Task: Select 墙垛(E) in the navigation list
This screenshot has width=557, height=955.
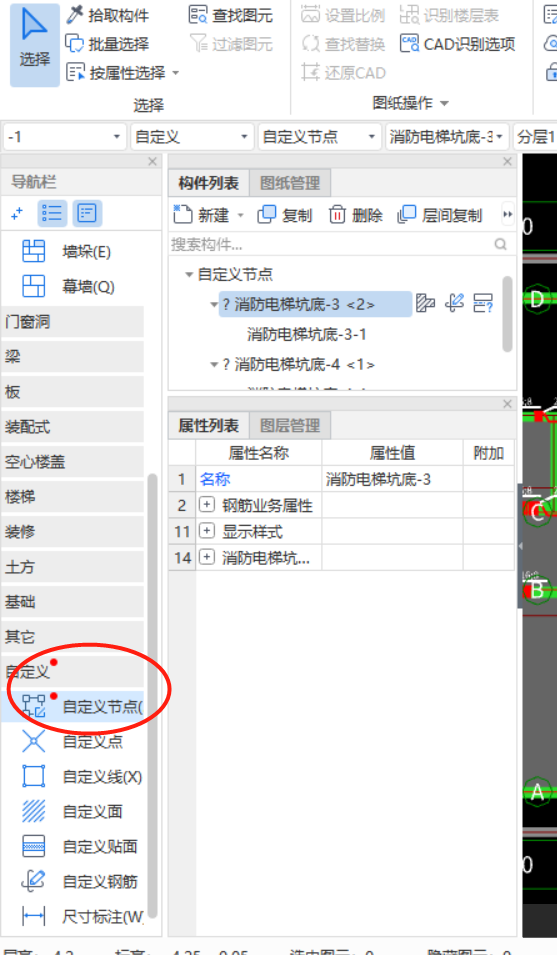Action: [x=73, y=252]
